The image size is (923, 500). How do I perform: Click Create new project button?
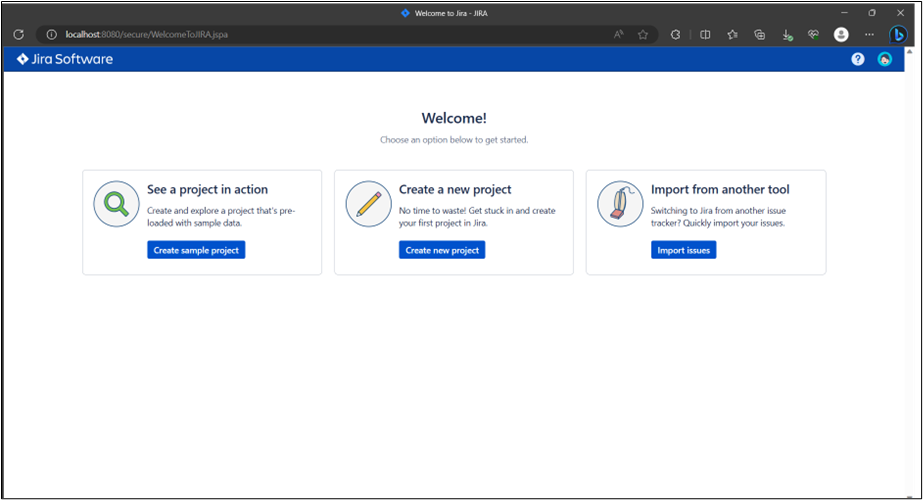pos(442,250)
